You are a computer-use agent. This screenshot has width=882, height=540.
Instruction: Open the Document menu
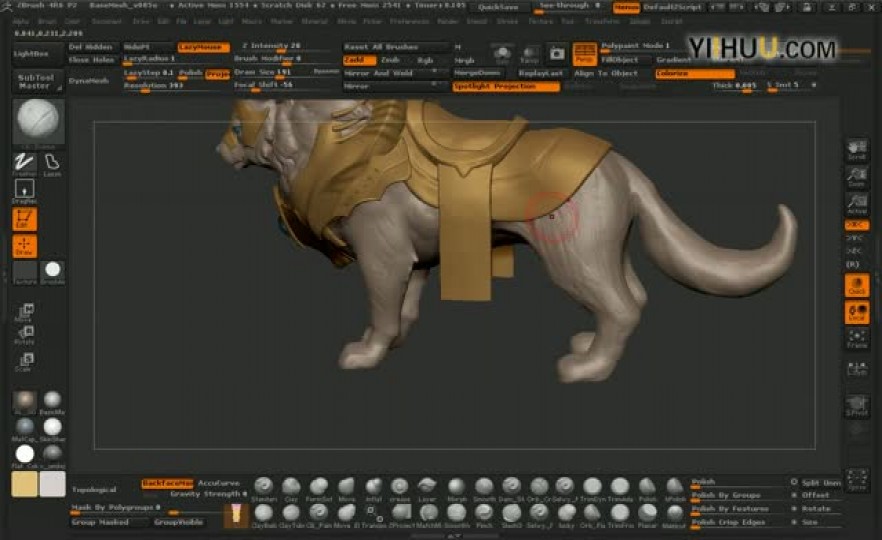point(106,21)
